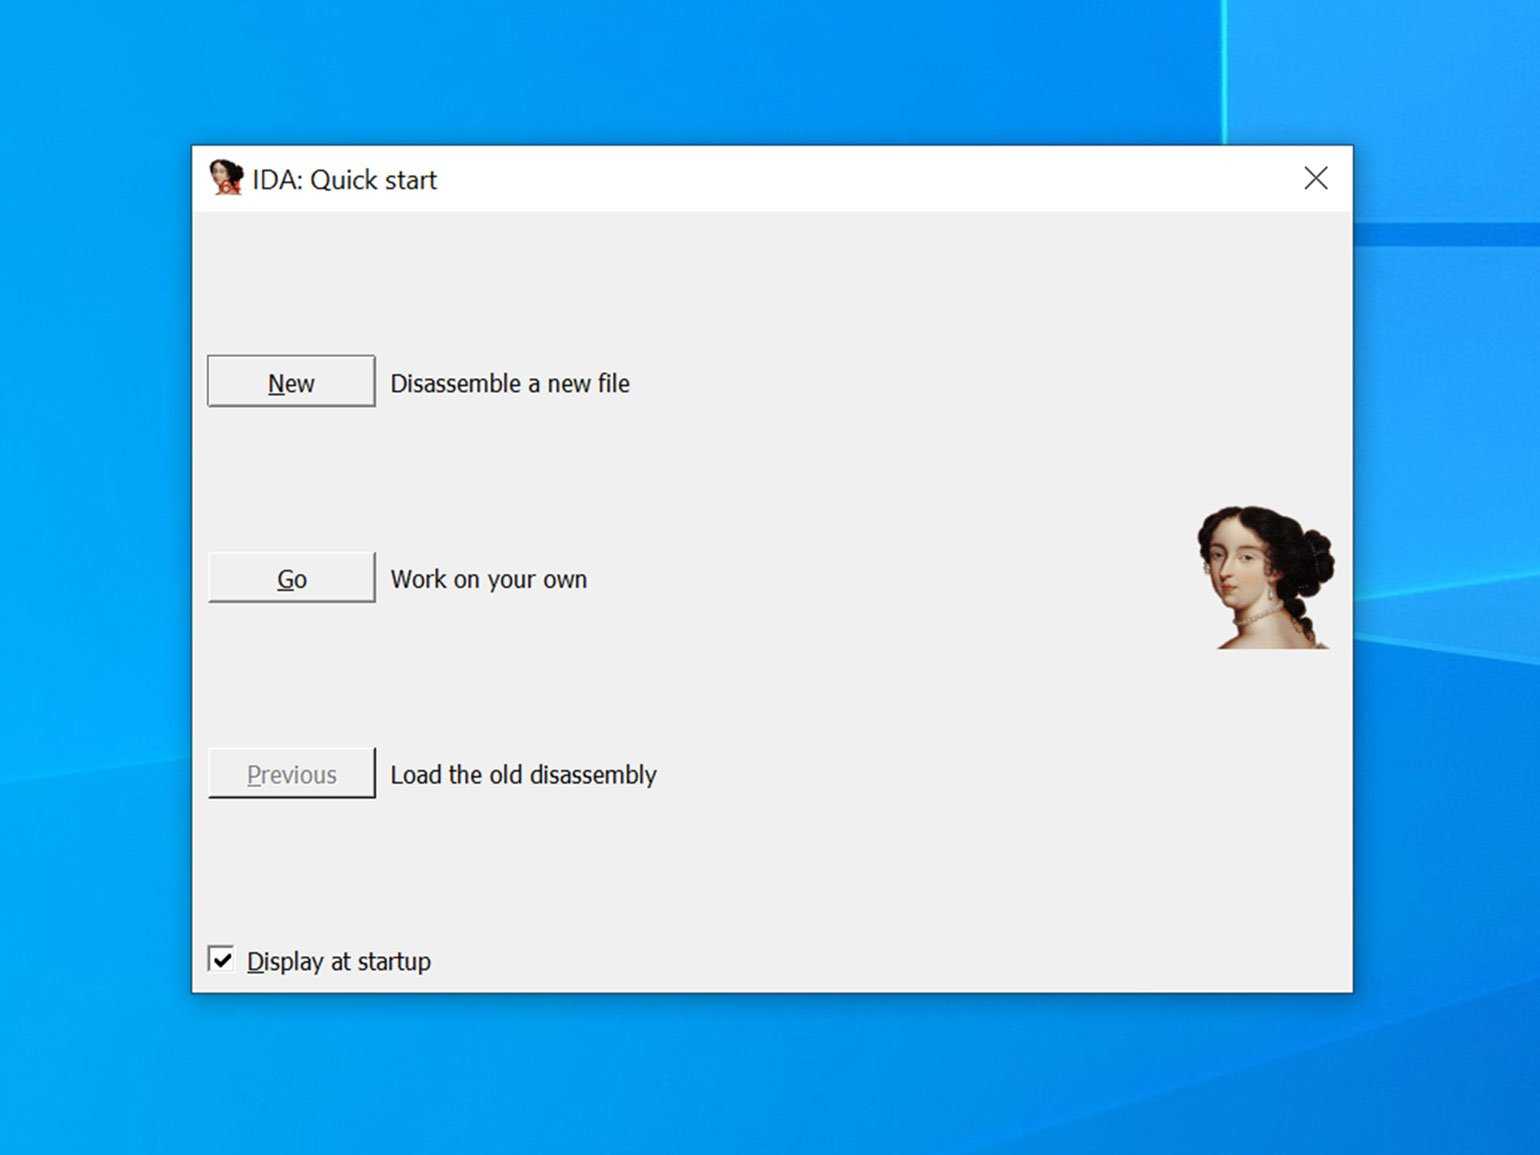Image resolution: width=1540 pixels, height=1155 pixels.
Task: Click the blank dialog area above the New button
Action: 700,280
